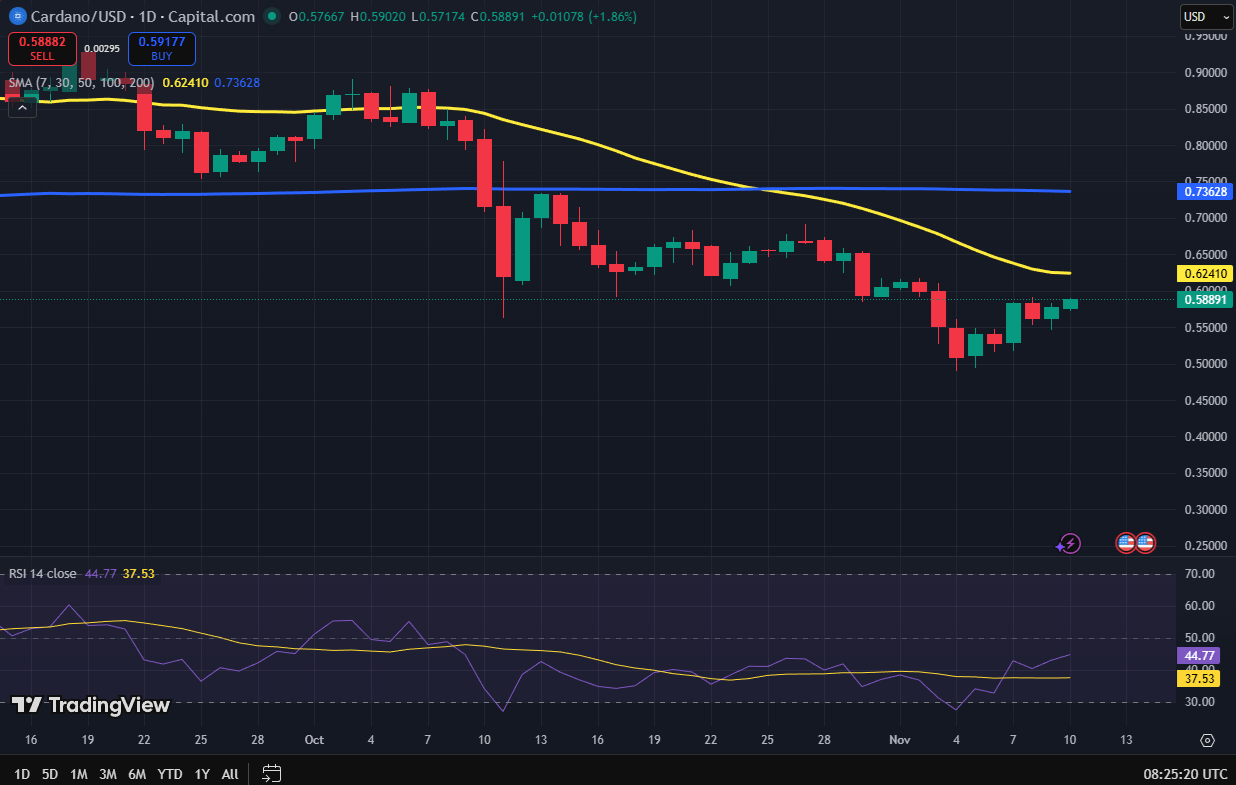Screen dimensions: 1236x785
Task: Select the 5D time range
Action: (x=49, y=773)
